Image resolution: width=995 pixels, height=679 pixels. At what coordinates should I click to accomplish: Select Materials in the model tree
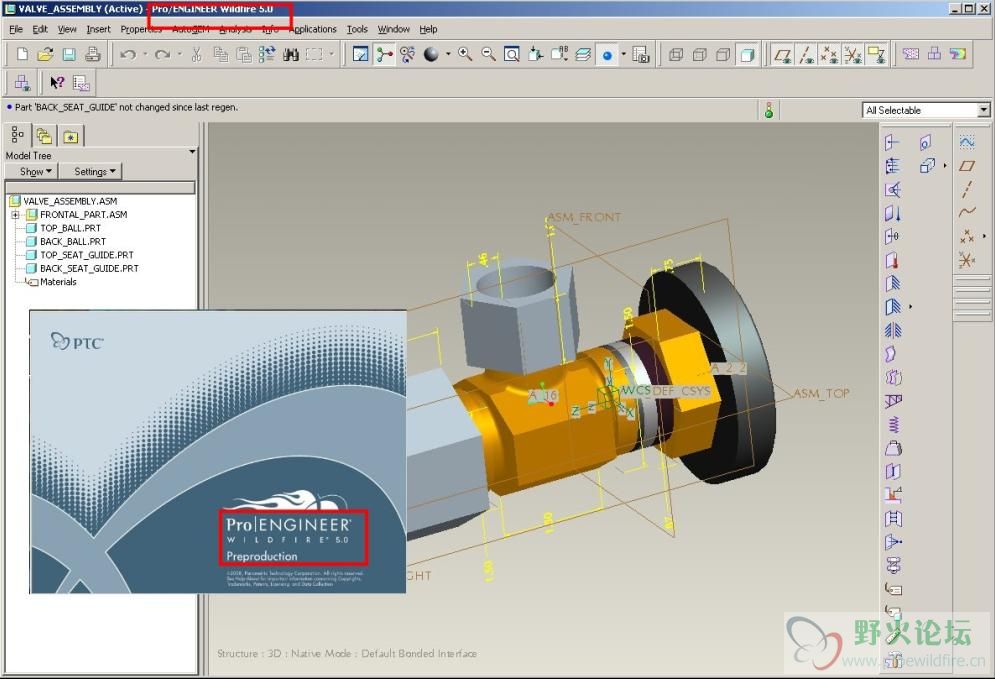(58, 282)
